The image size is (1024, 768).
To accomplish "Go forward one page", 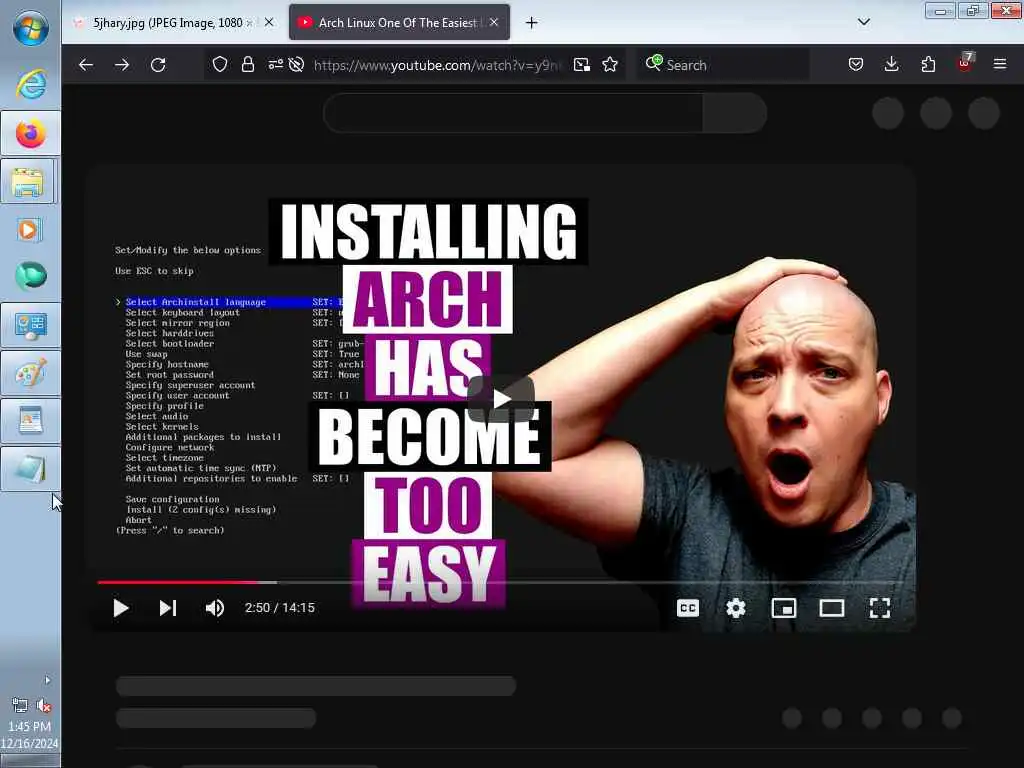I will (x=122, y=65).
